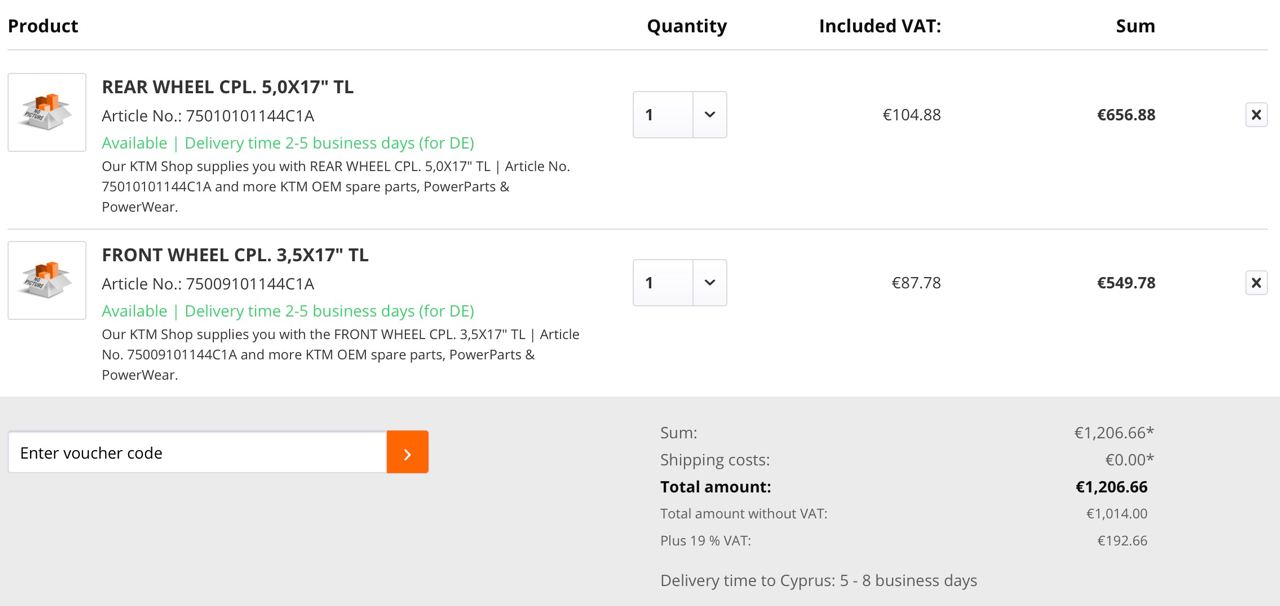Click REAR WHEEL green availability delivery text
The height and width of the screenshot is (606, 1280).
tap(288, 143)
